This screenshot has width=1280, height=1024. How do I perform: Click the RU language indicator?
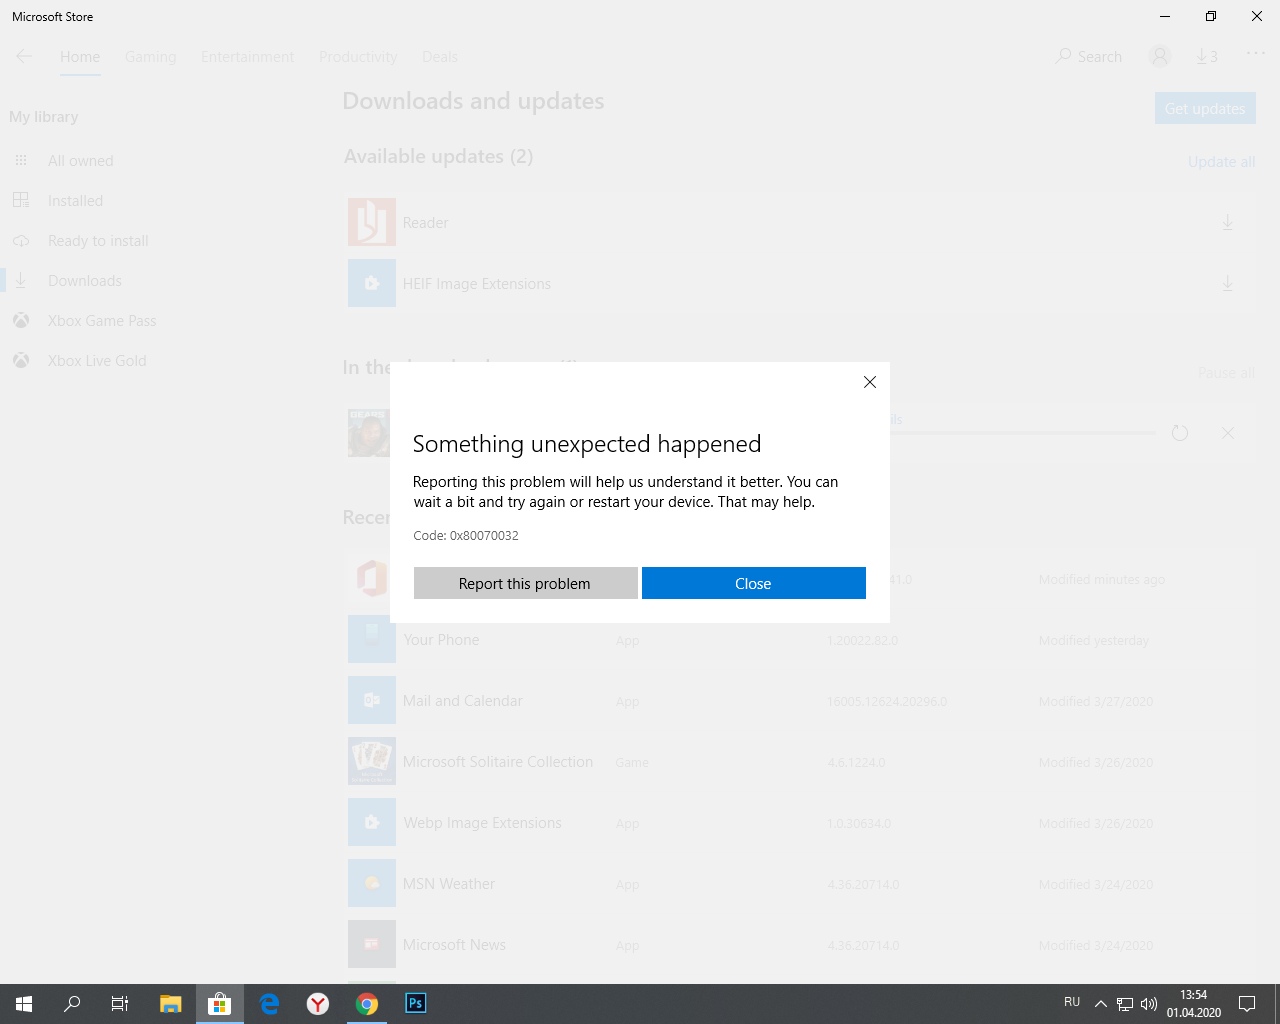[x=1072, y=1002]
